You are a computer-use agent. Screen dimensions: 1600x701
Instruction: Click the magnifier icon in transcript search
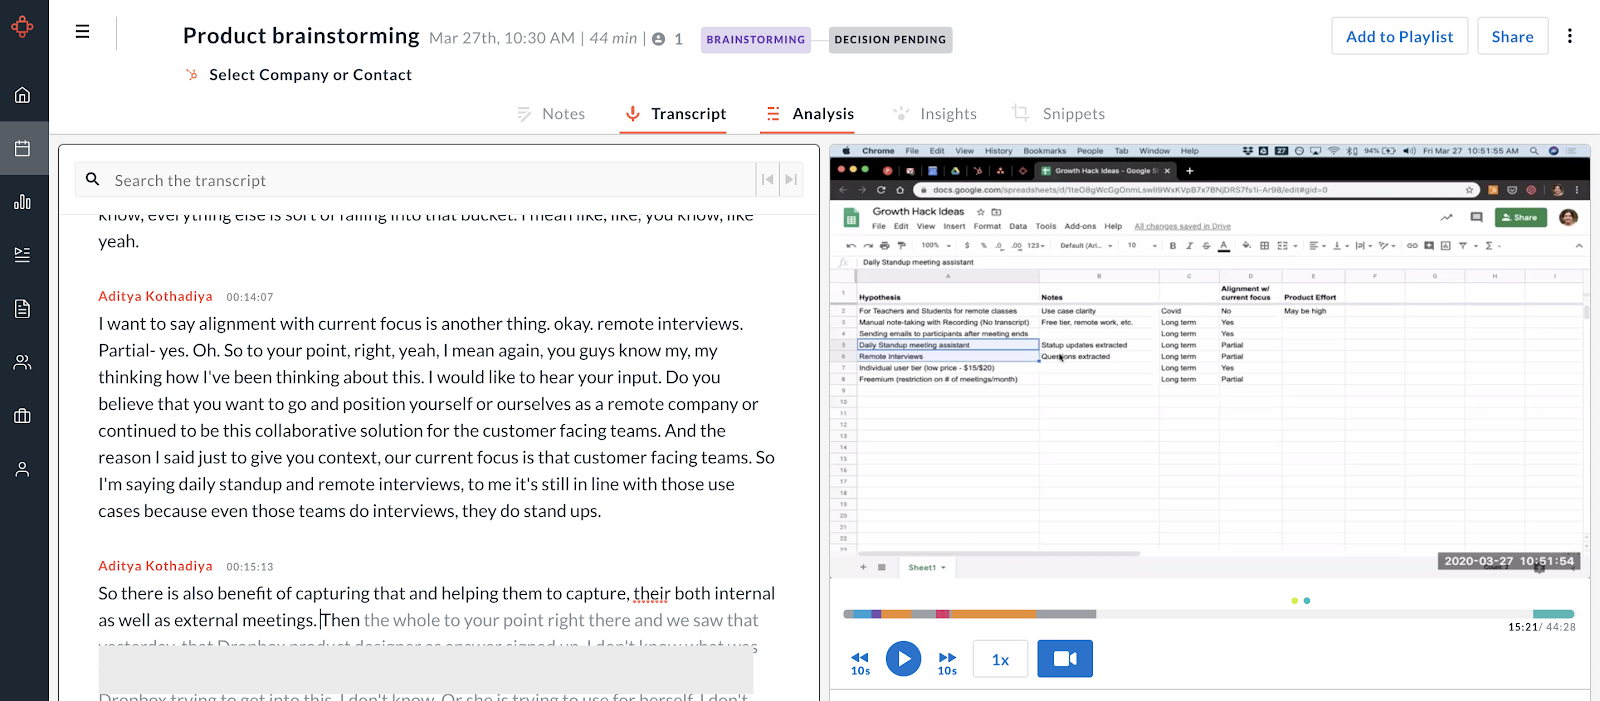93,179
